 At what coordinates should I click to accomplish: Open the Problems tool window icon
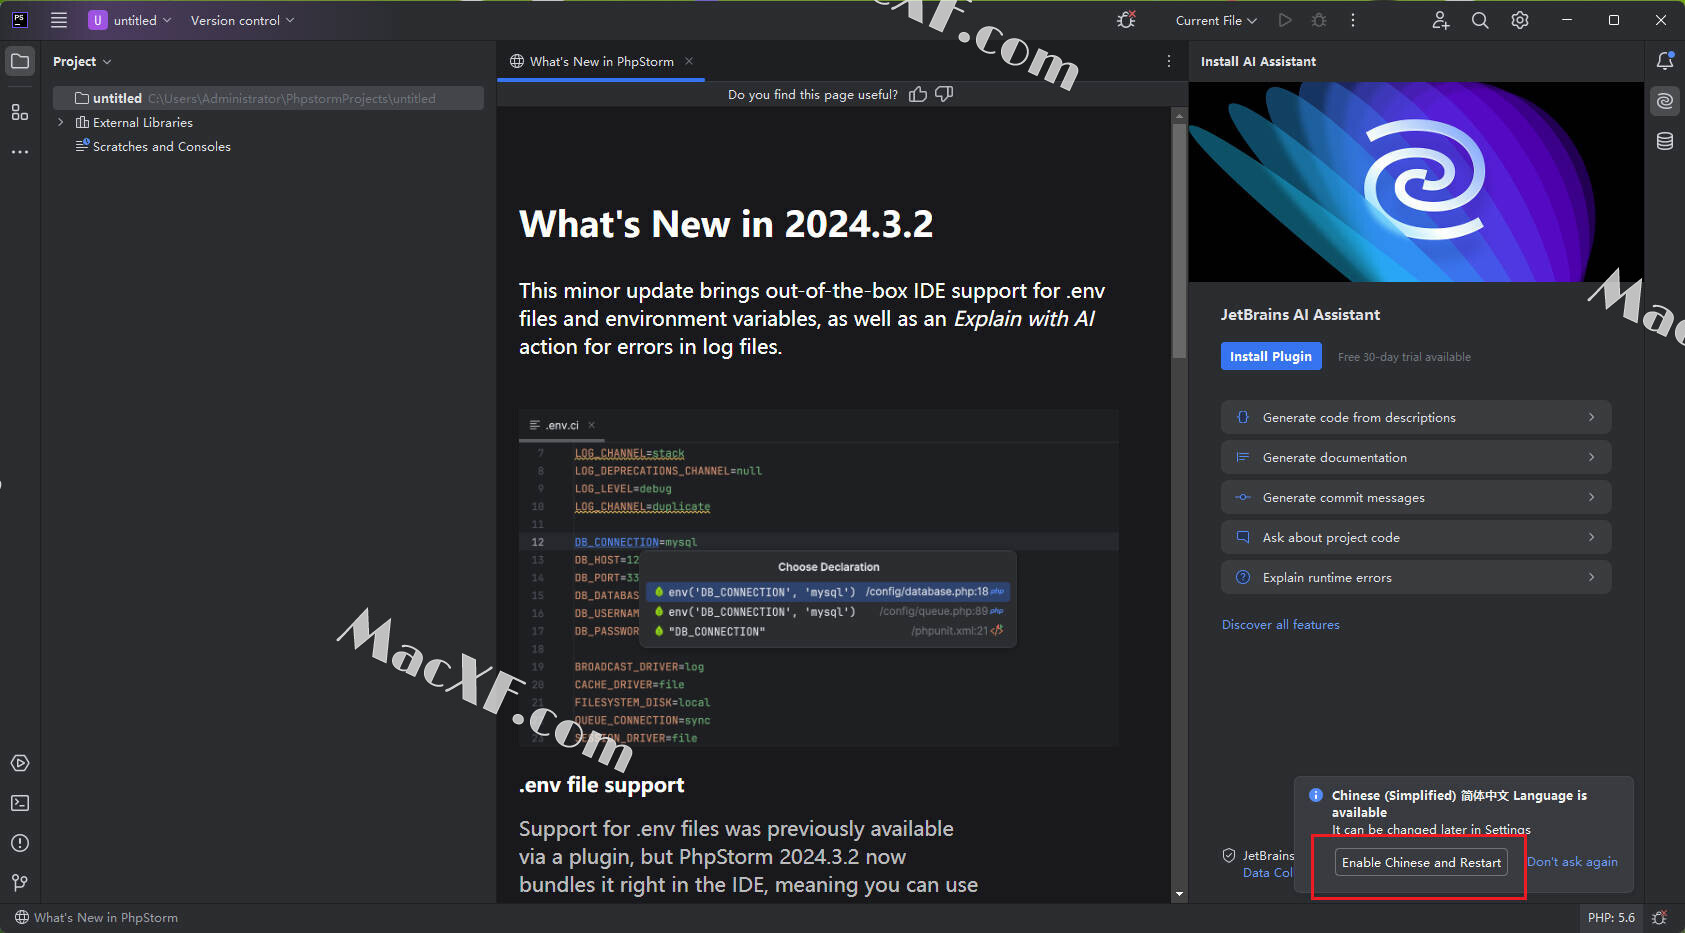[x=20, y=843]
